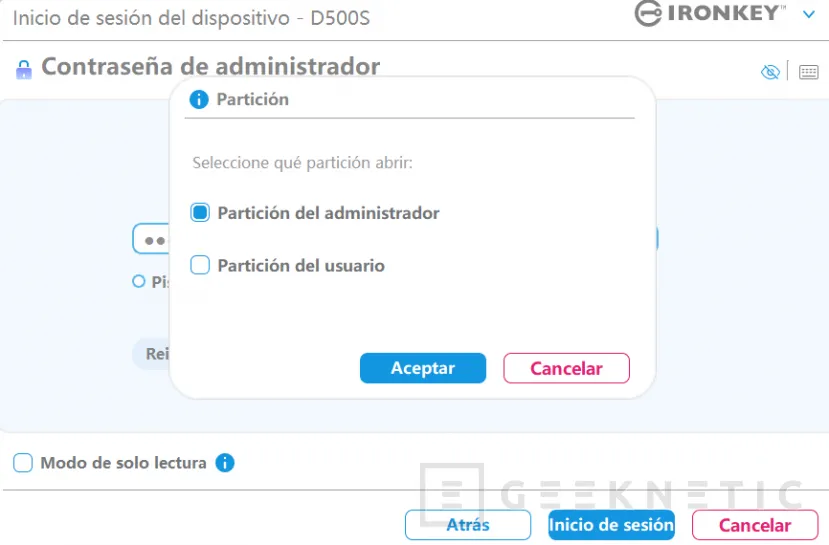829x545 pixels.
Task: Click the Partición dialog title
Action: [252, 99]
